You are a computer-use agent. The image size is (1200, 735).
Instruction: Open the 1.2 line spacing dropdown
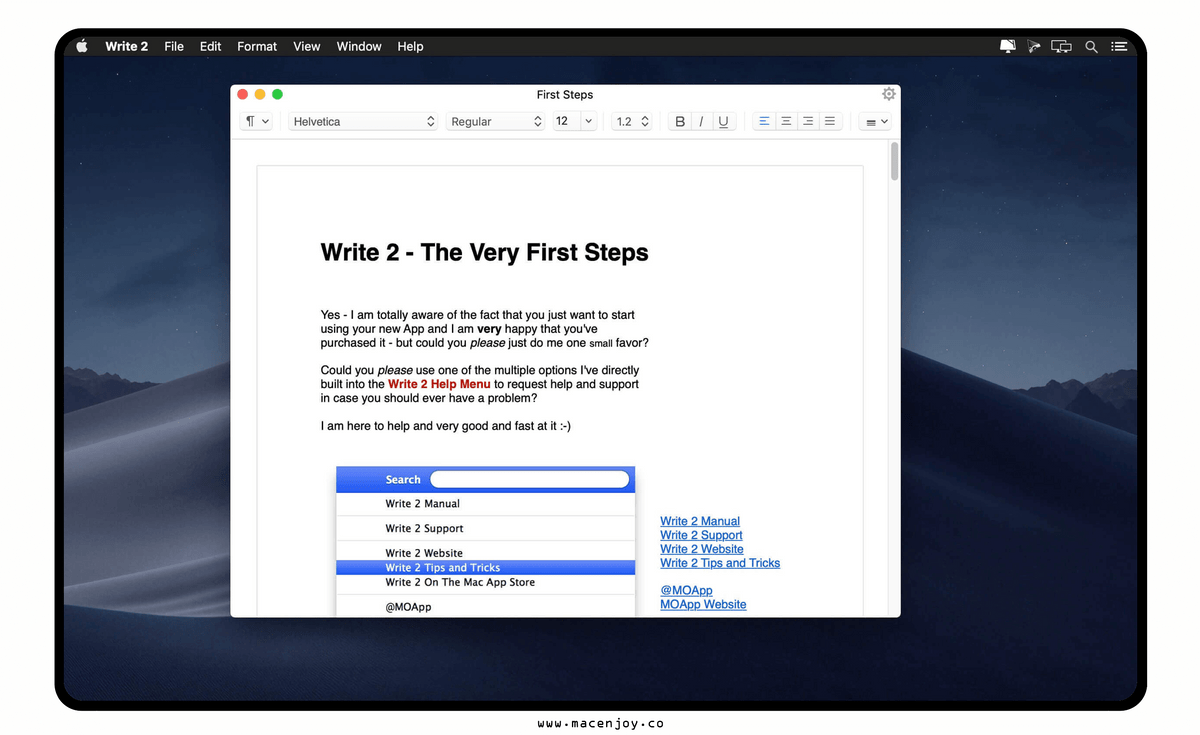click(x=632, y=121)
